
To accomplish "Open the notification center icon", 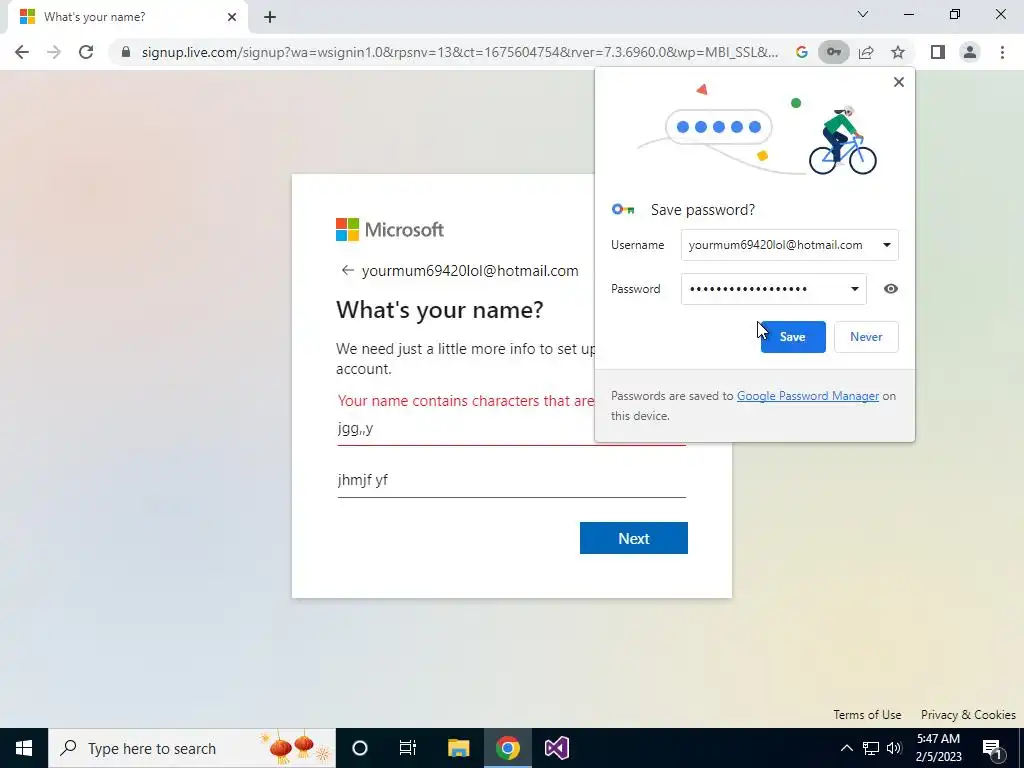I will pos(991,748).
